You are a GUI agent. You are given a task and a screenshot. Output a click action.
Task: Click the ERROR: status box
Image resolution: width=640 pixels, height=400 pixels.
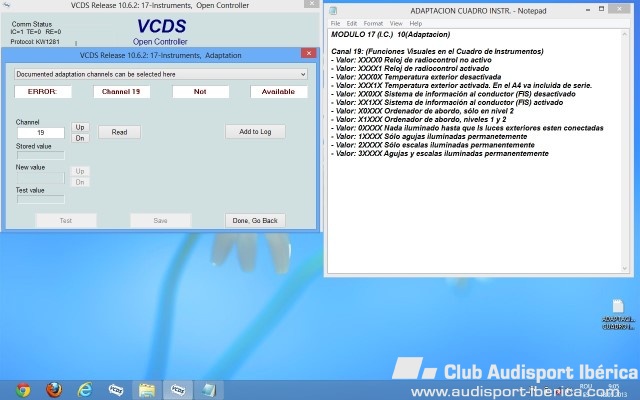pos(43,92)
